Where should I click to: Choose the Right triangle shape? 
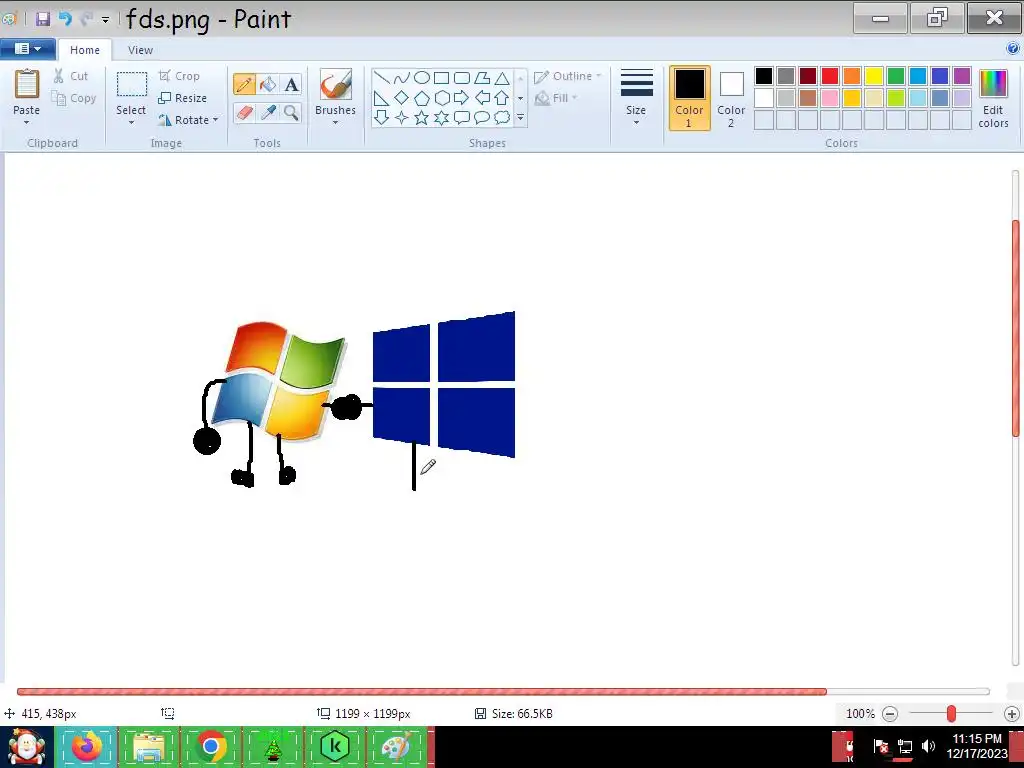(382, 98)
